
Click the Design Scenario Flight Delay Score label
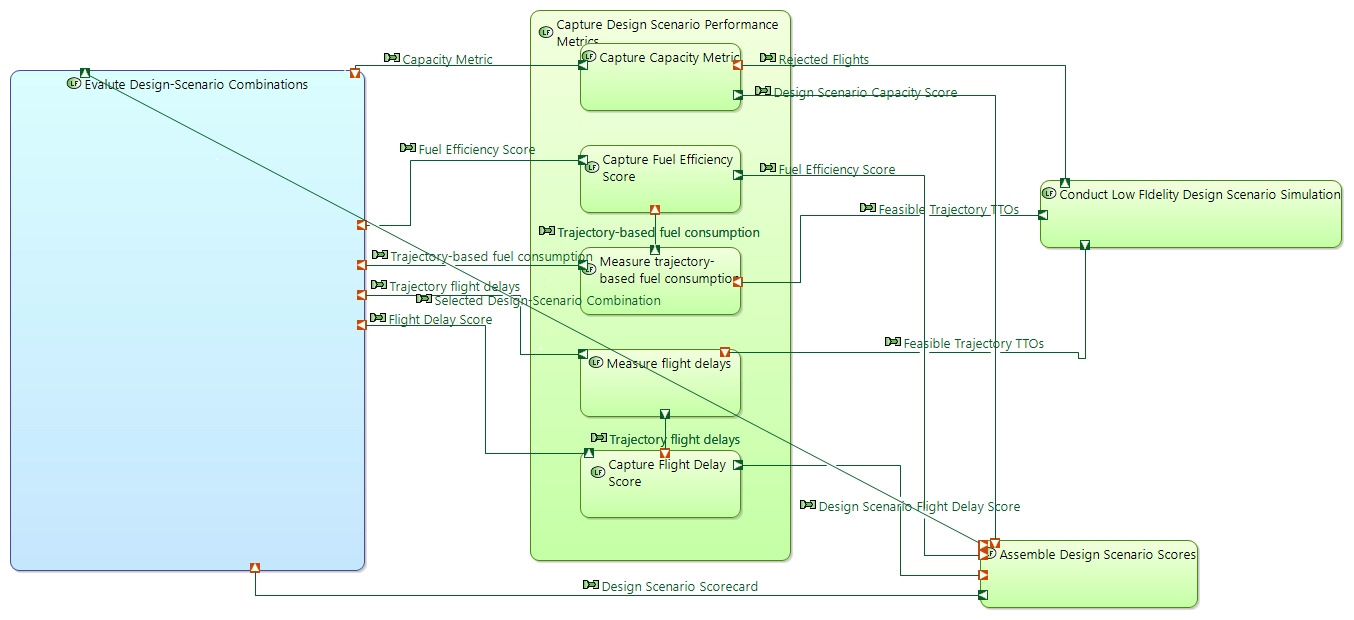(920, 506)
